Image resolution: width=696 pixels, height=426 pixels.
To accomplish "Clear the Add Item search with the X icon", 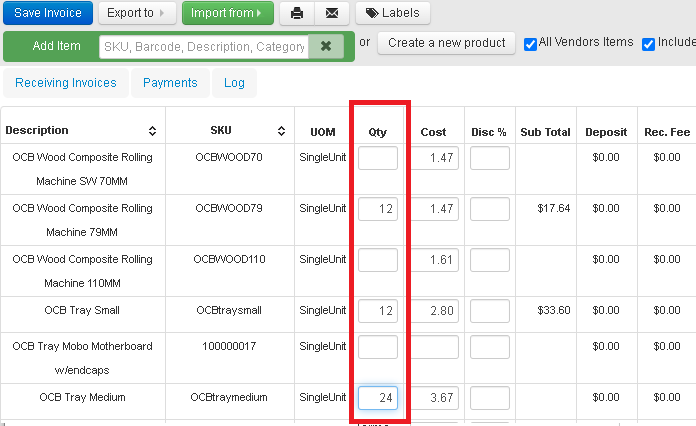I will pyautogui.click(x=326, y=46).
